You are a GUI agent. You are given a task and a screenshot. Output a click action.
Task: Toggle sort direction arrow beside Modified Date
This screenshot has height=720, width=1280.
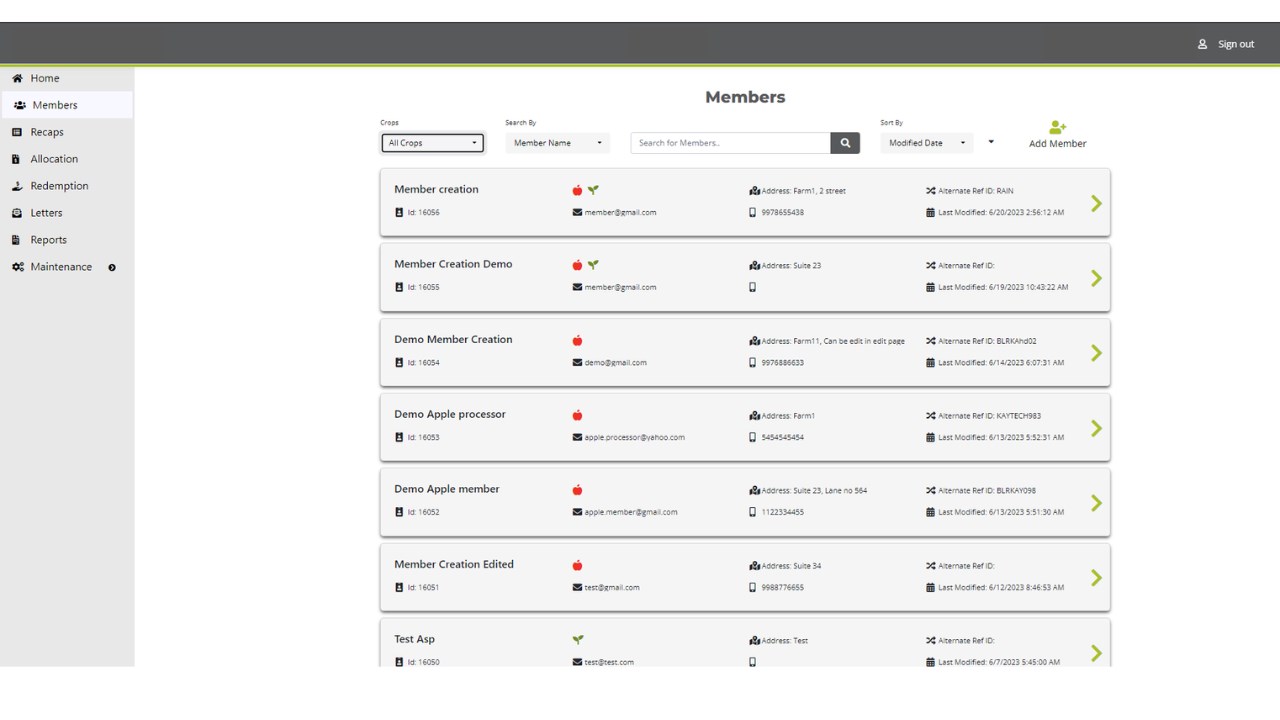coord(991,142)
